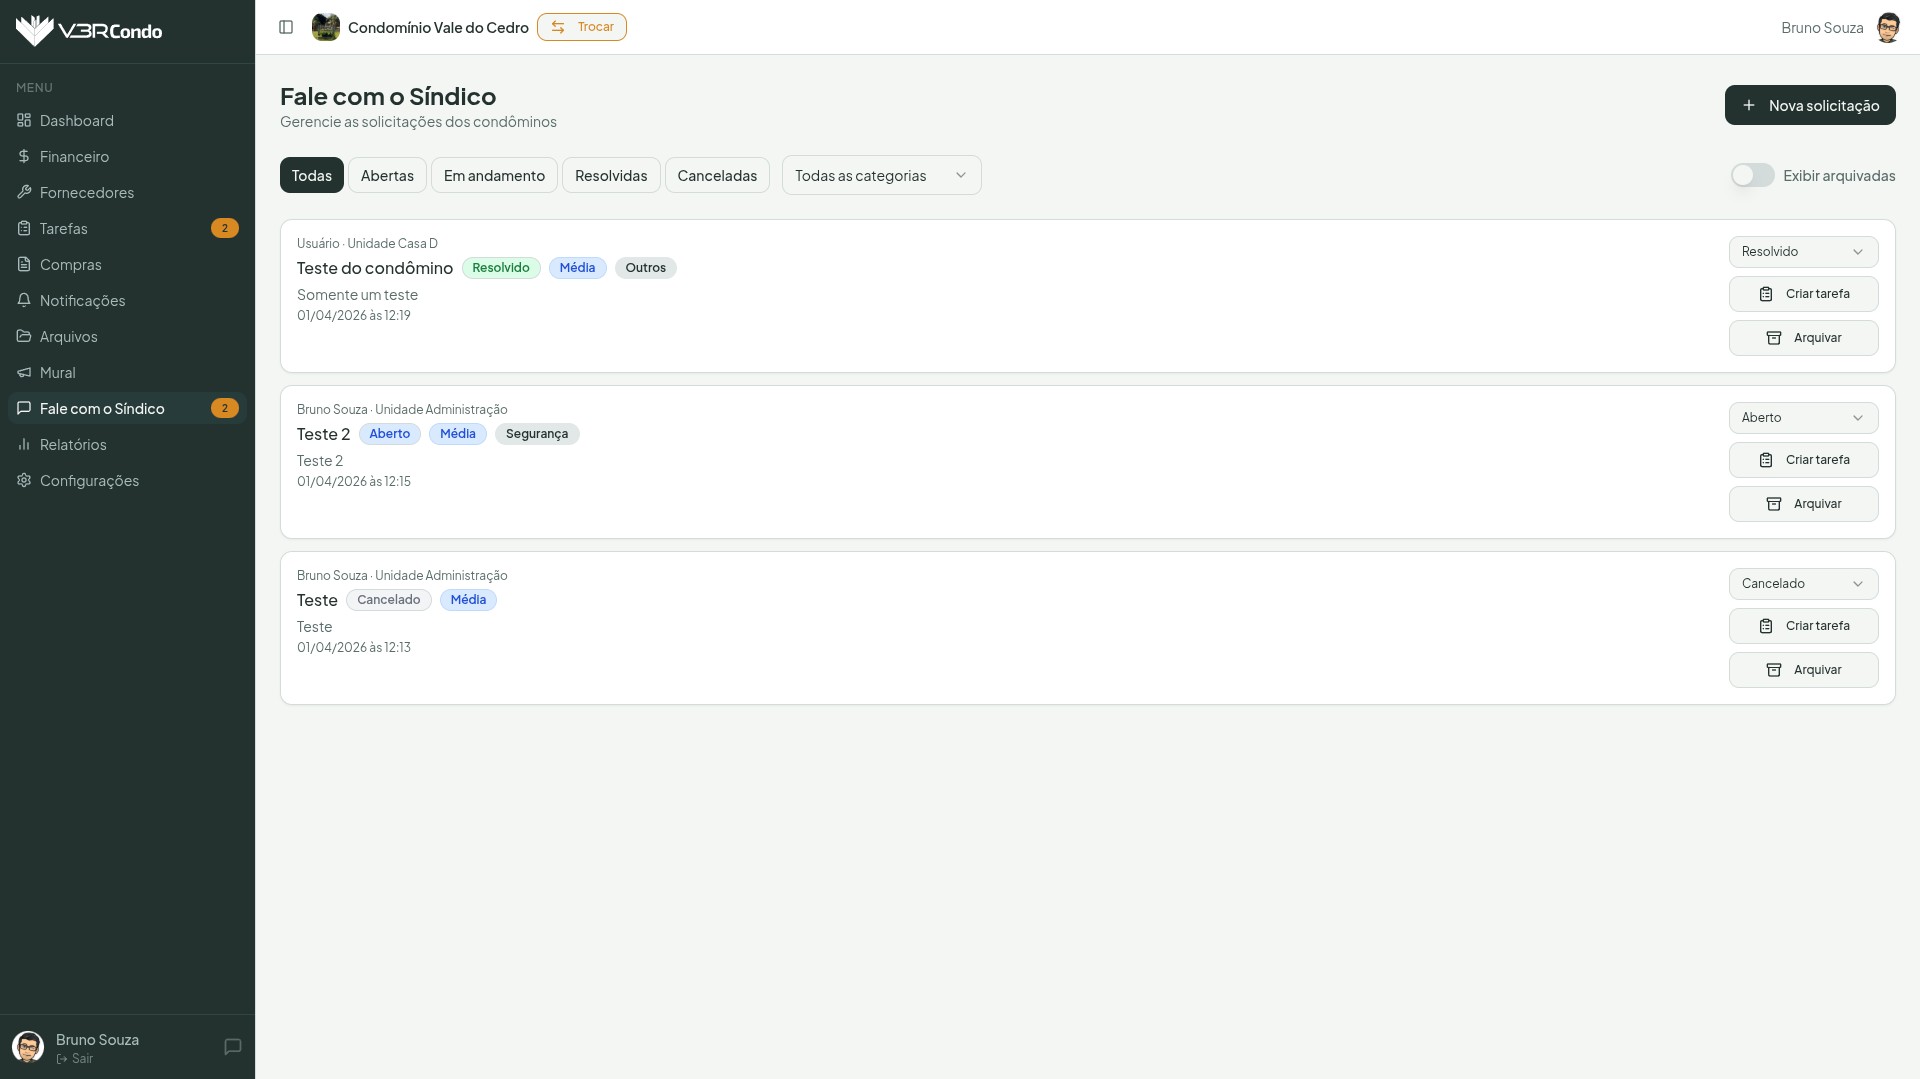Image resolution: width=1920 pixels, height=1079 pixels.
Task: Enable the Exibir arquivadas switch
Action: tap(1752, 175)
